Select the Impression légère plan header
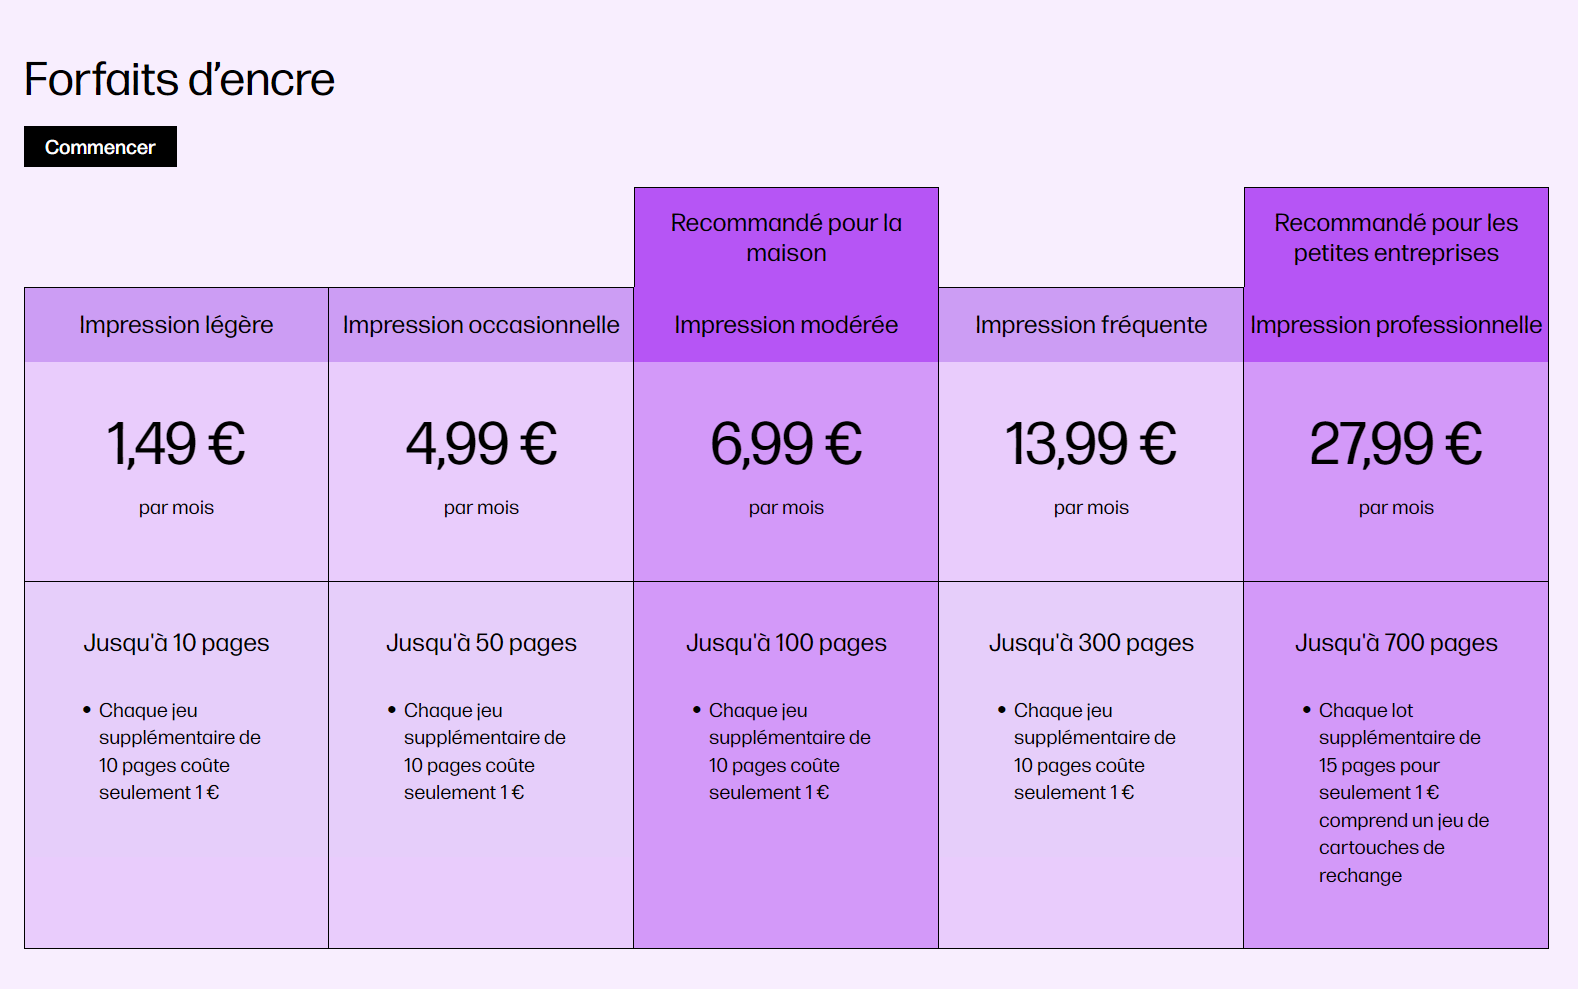 (x=176, y=324)
